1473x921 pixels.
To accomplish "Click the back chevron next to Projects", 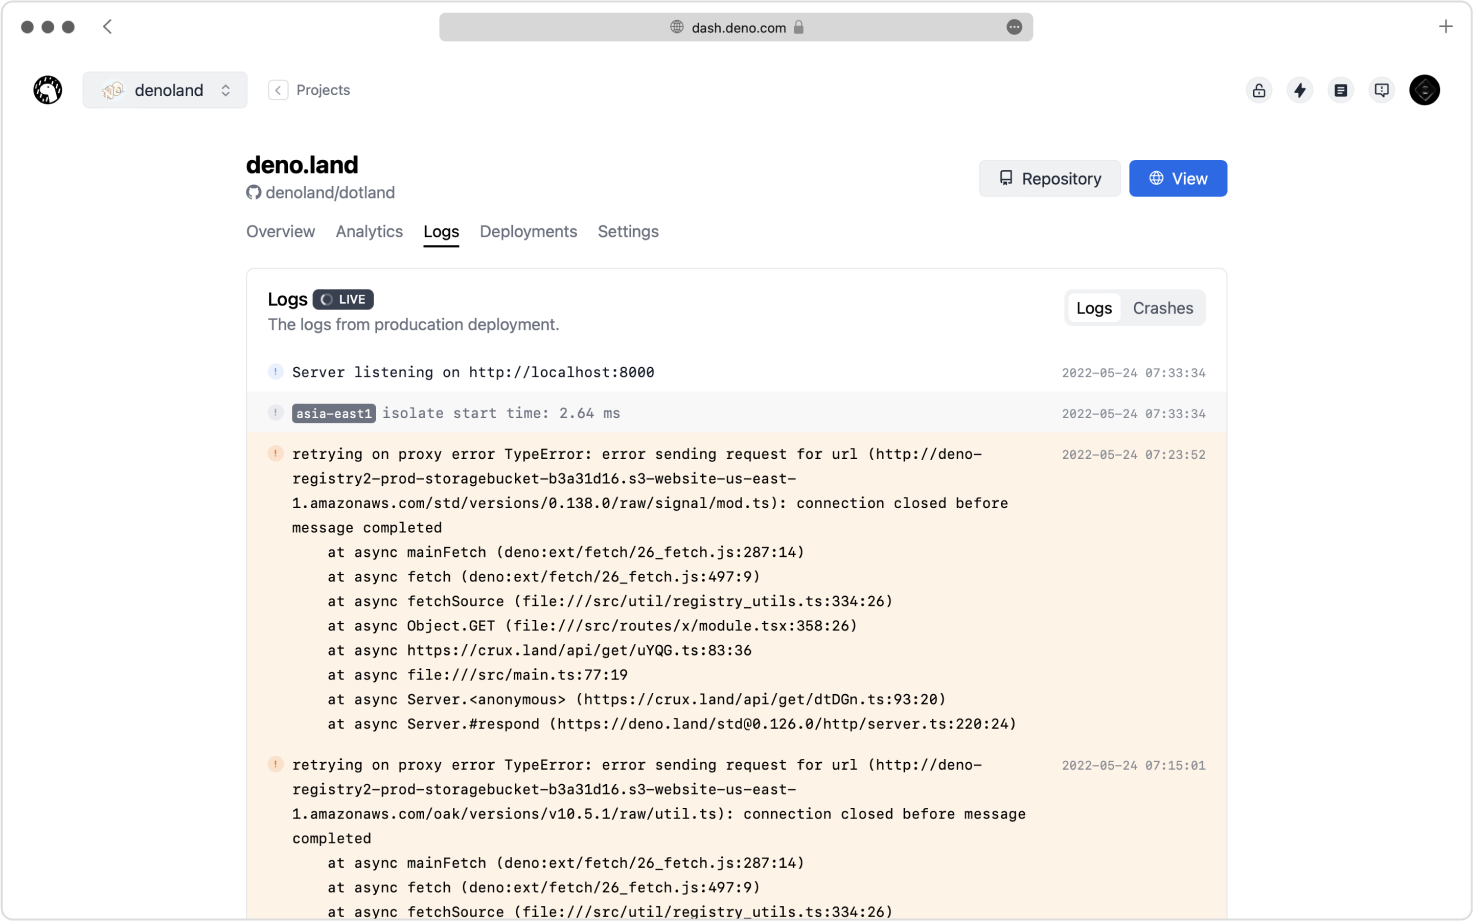I will coord(278,89).
